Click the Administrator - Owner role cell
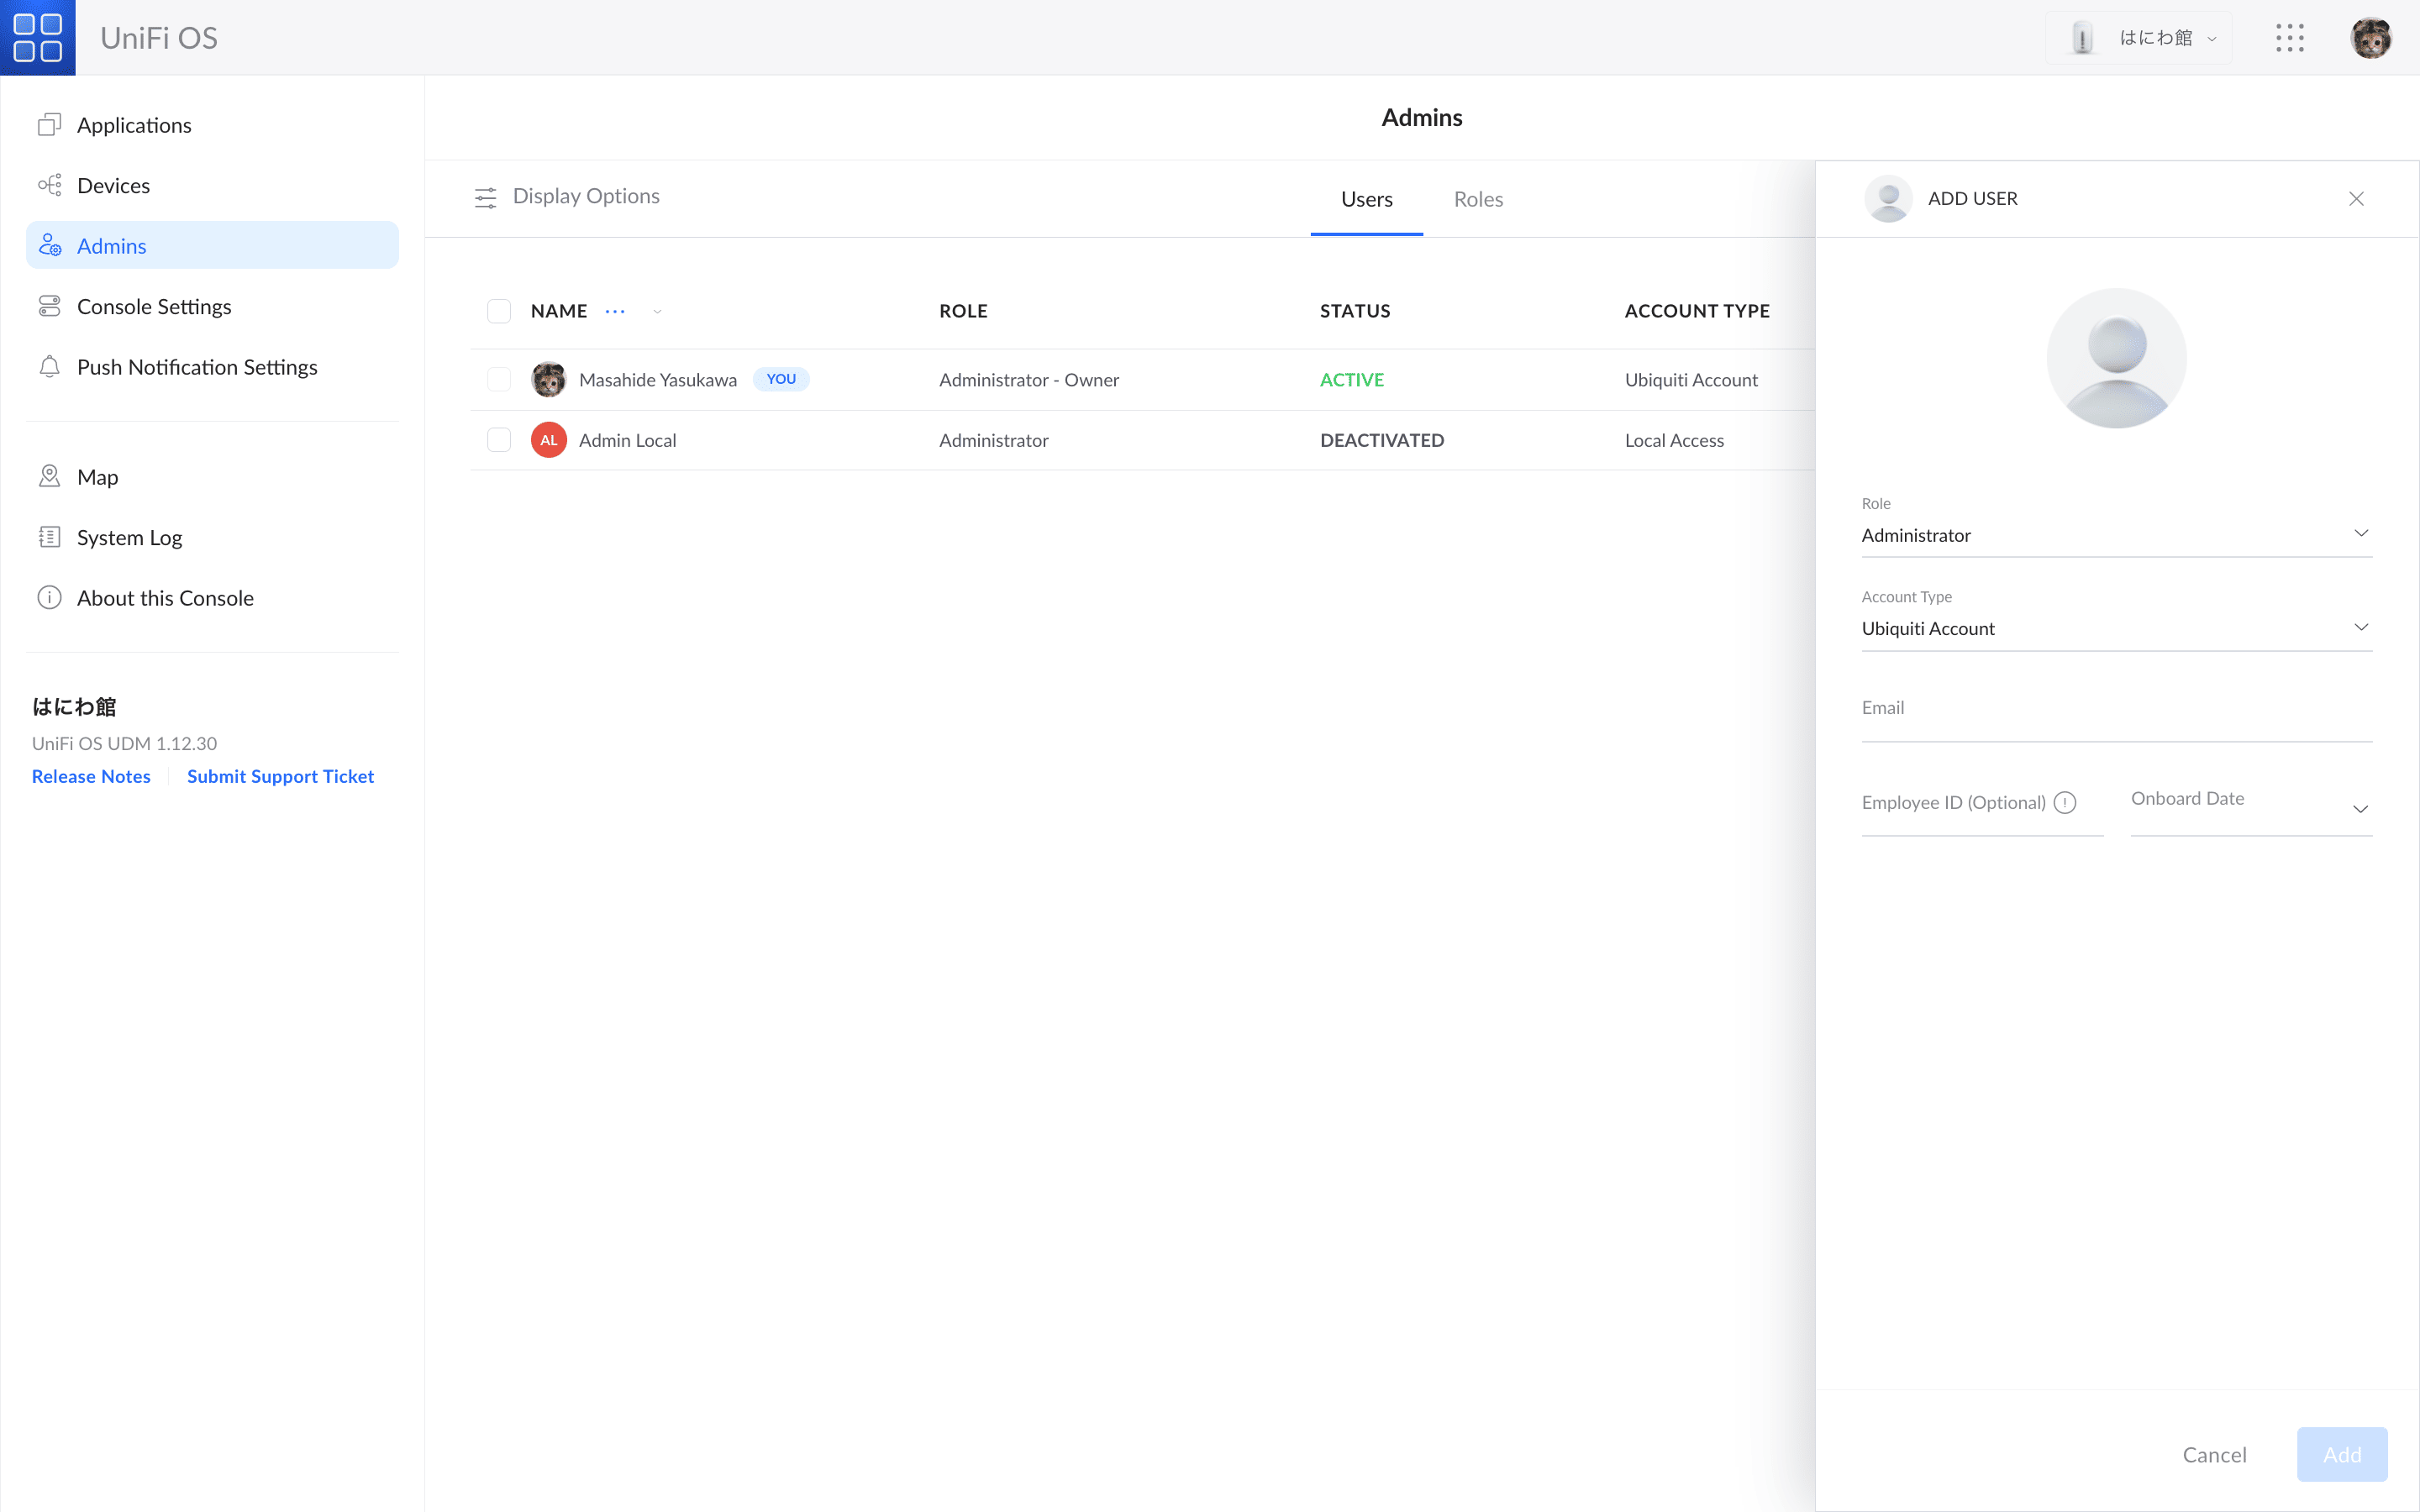 click(1029, 379)
